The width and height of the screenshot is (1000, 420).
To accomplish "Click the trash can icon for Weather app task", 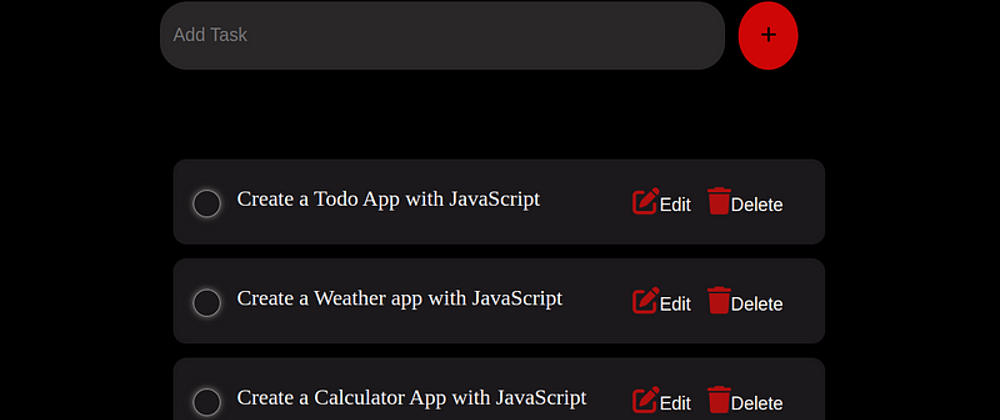I will [719, 300].
